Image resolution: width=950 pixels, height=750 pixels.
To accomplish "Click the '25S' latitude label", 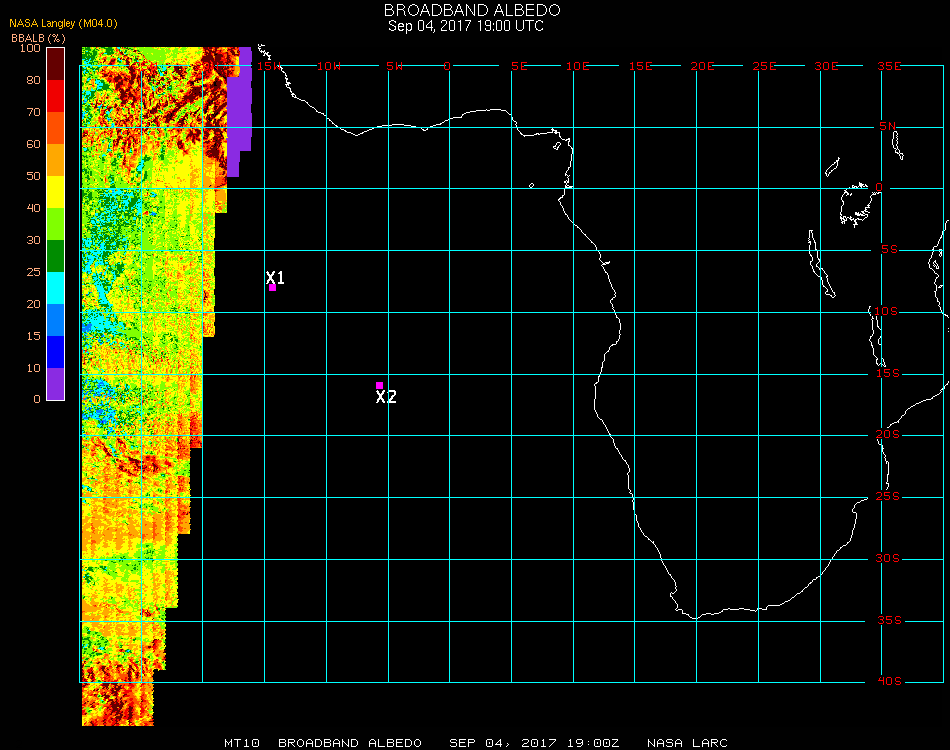I will tap(888, 496).
